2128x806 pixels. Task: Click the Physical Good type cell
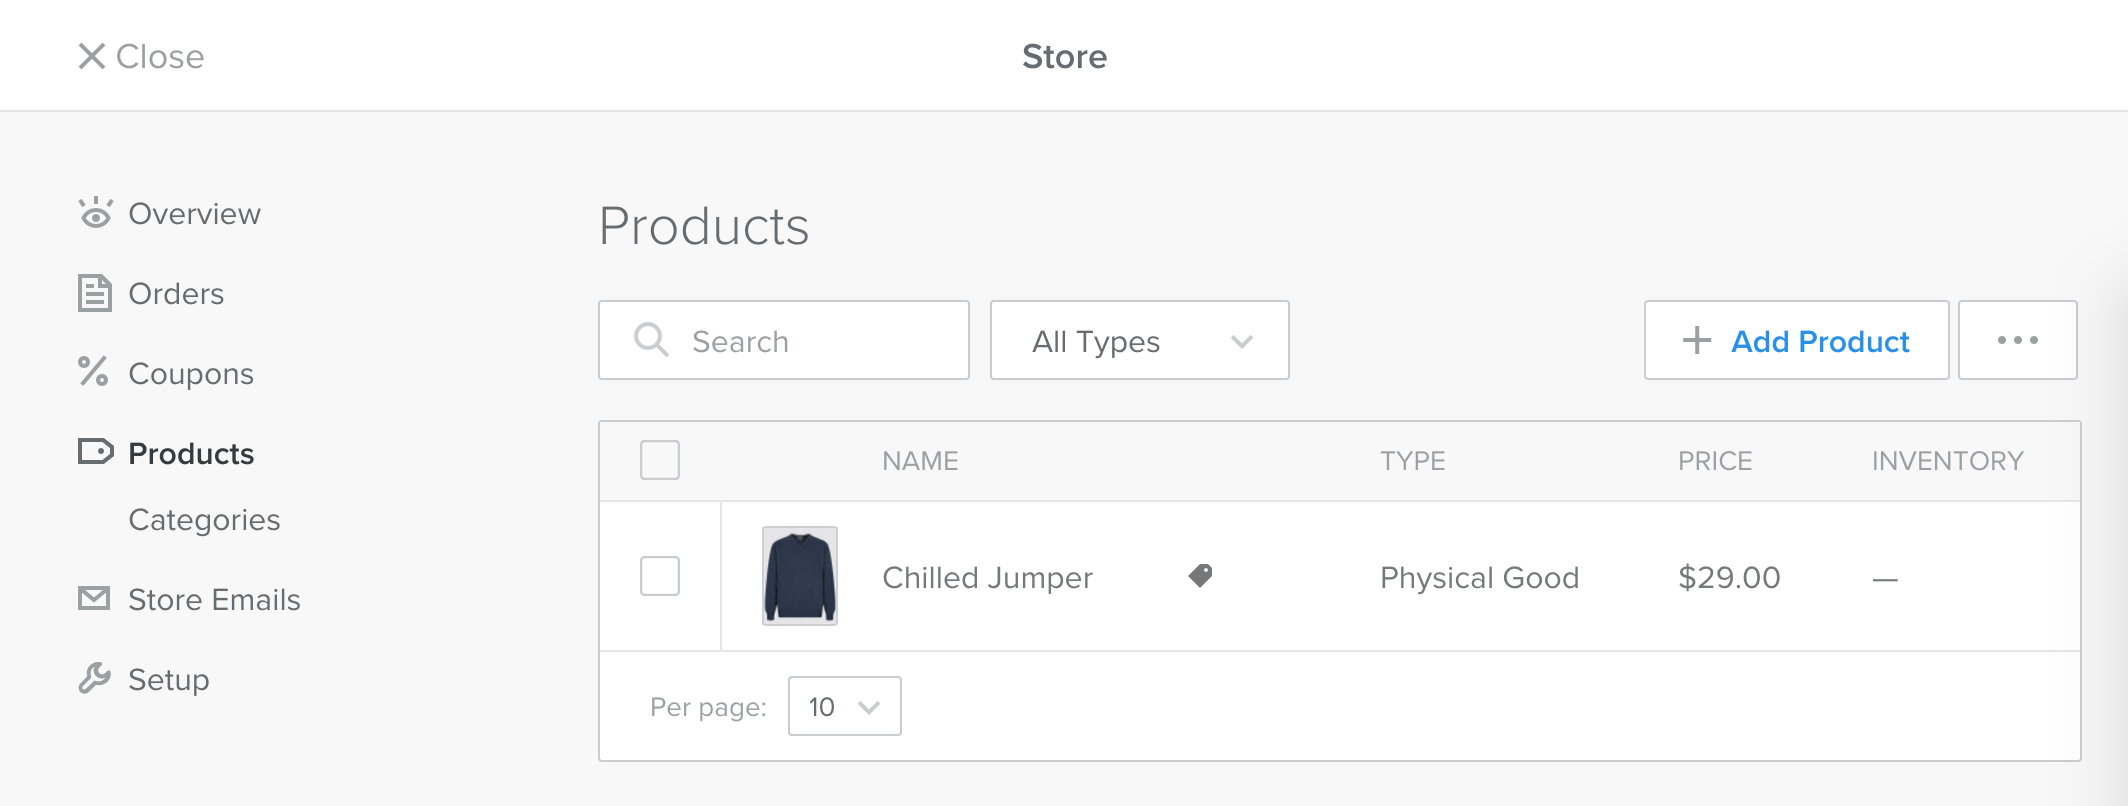tap(1479, 578)
